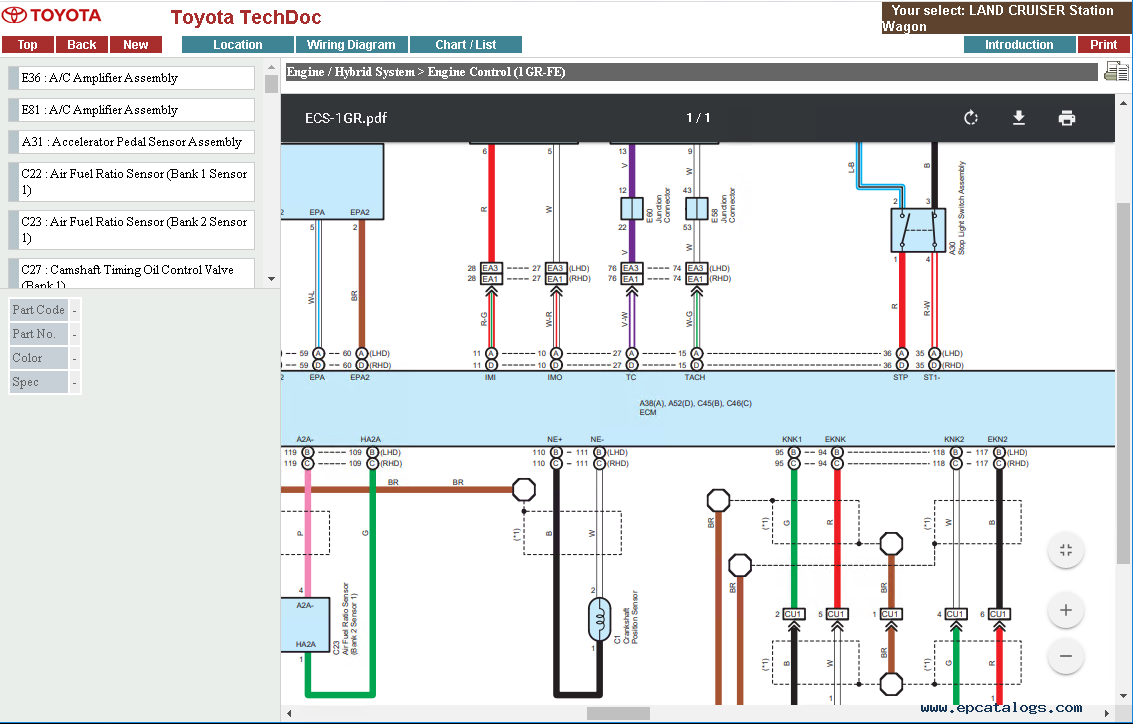Zoom out of the wiring diagram
The image size is (1133, 724).
coord(1065,656)
